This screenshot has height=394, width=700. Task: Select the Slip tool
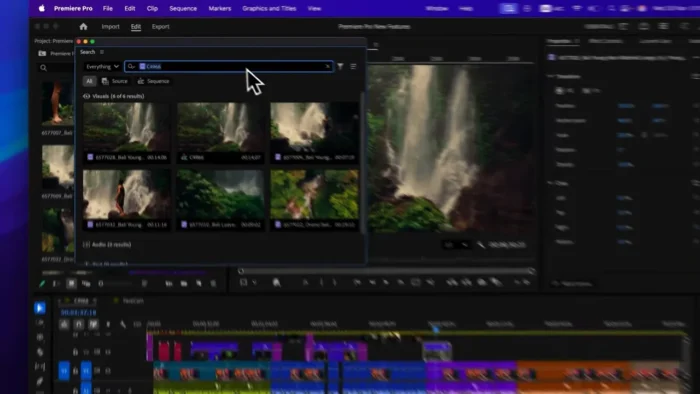point(40,366)
